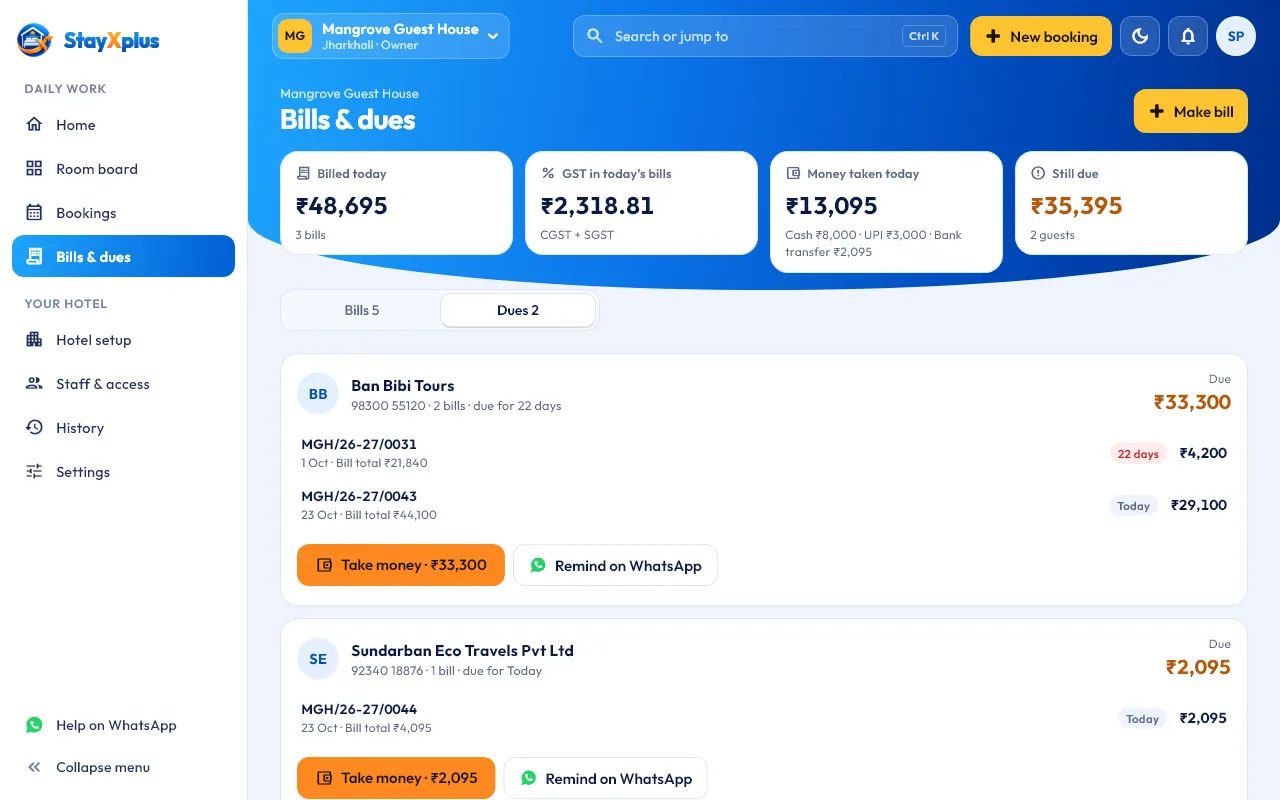Click Sundarban Eco Travels Pvt Ltd name
Viewport: 1280px width, 800px height.
coord(462,650)
